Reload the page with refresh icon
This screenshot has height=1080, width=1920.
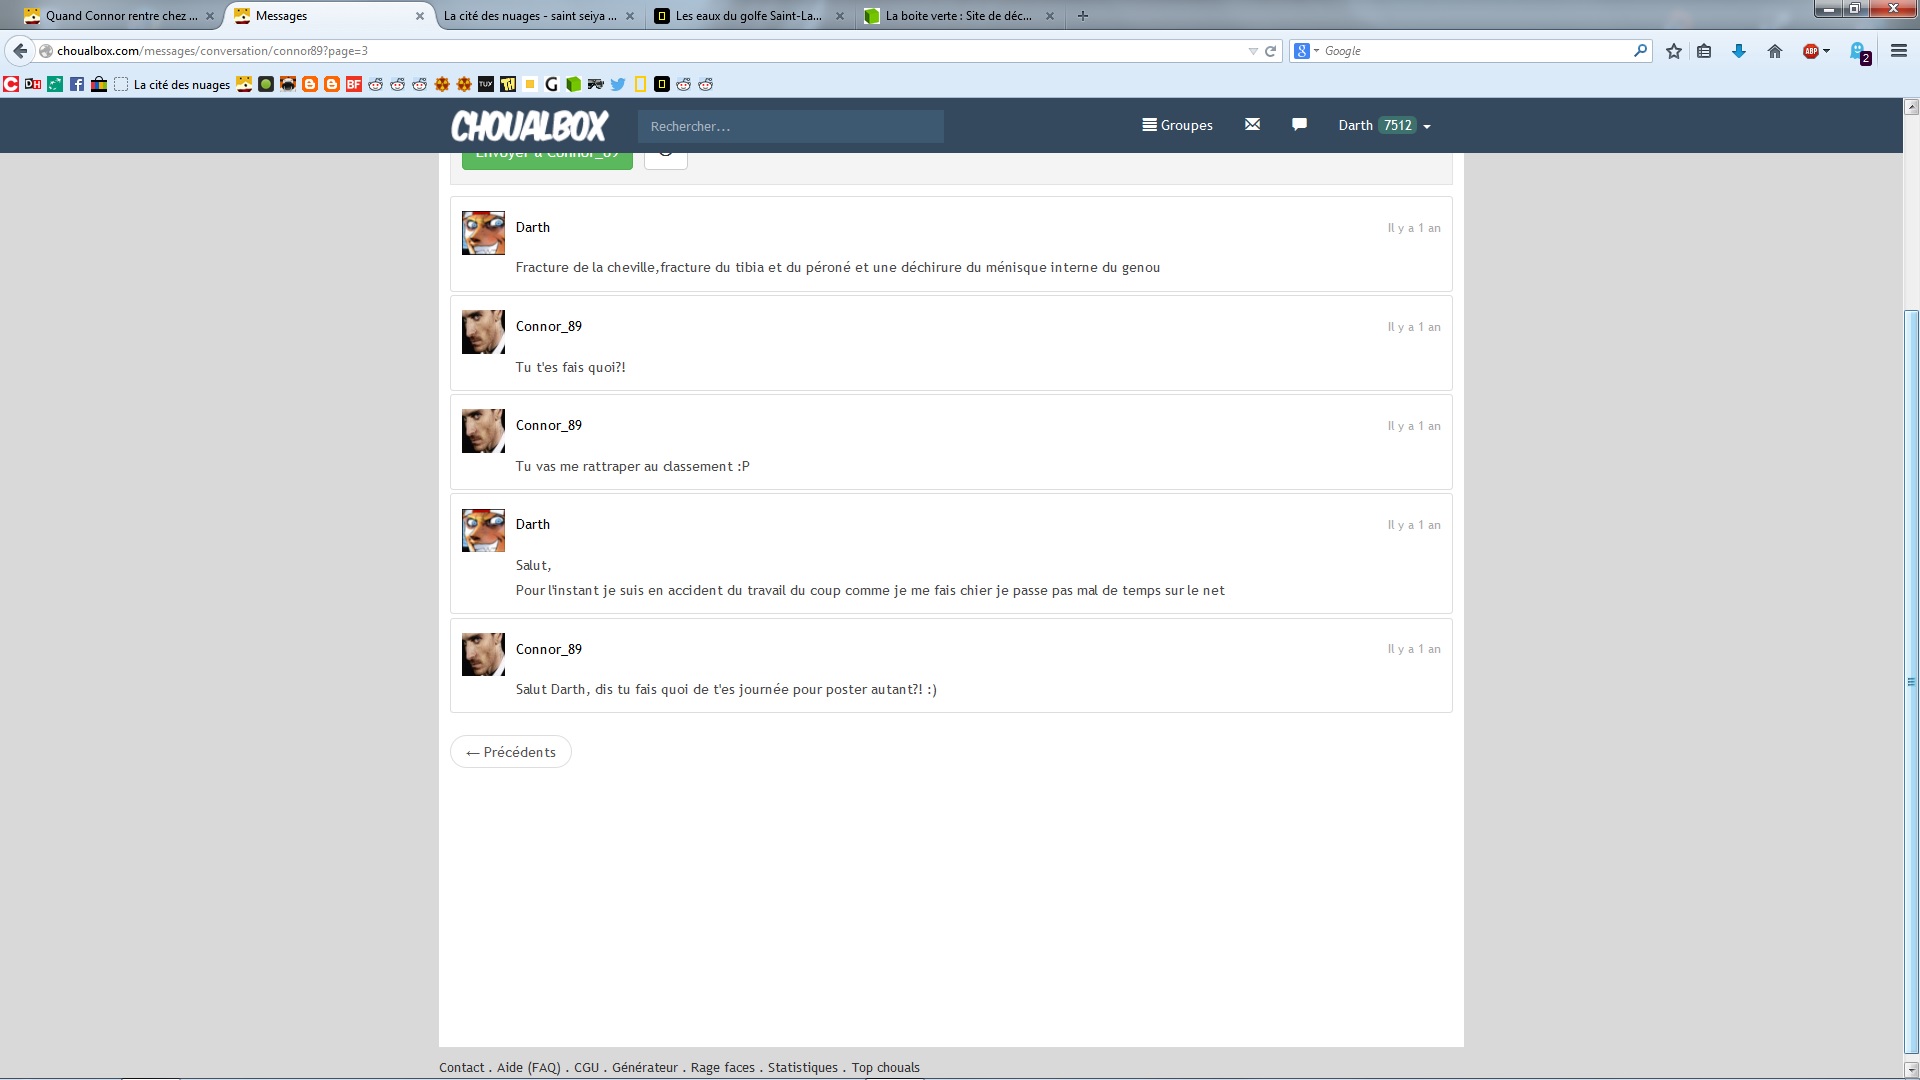click(1271, 51)
